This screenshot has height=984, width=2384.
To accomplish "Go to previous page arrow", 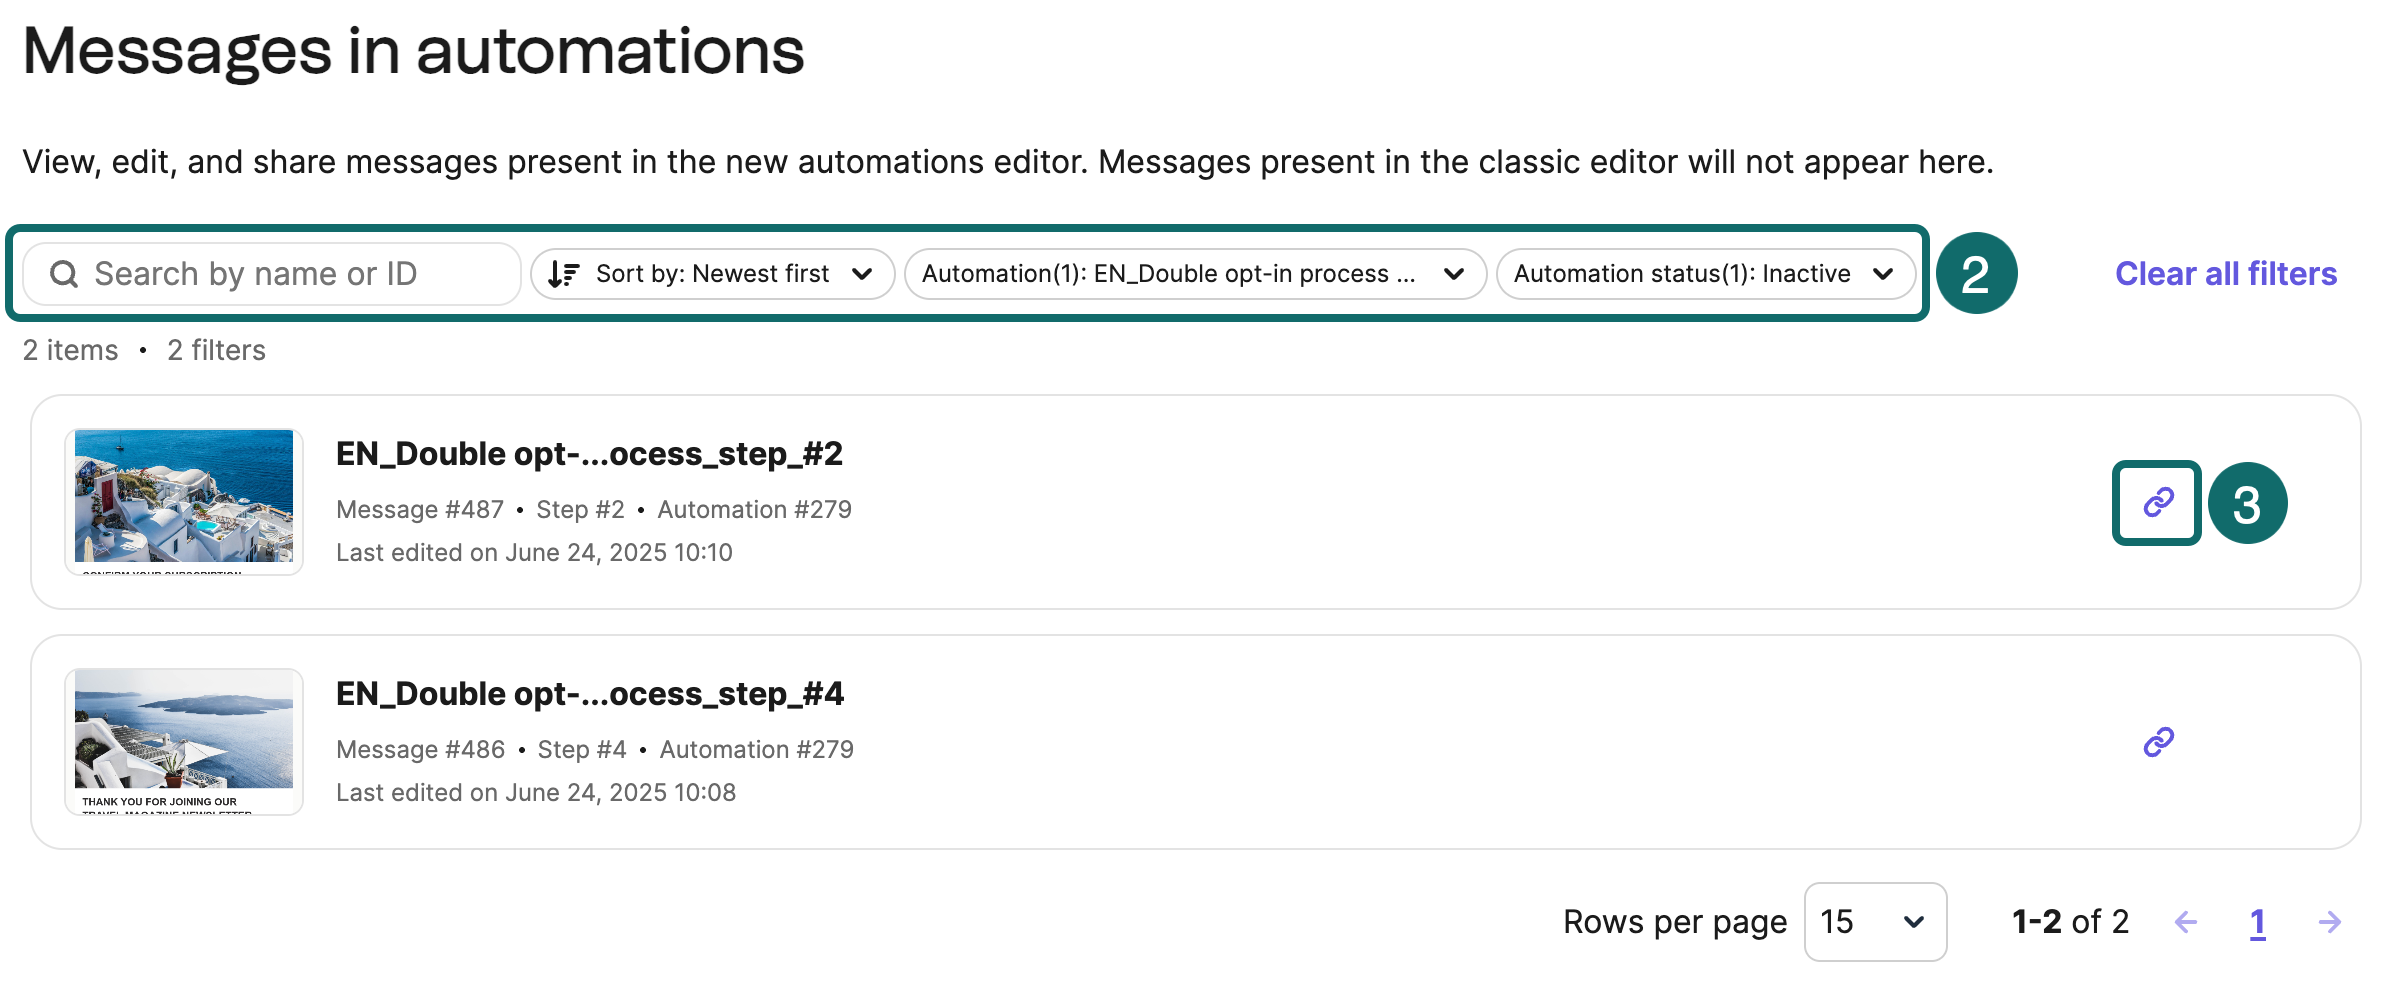I will coord(2186,922).
